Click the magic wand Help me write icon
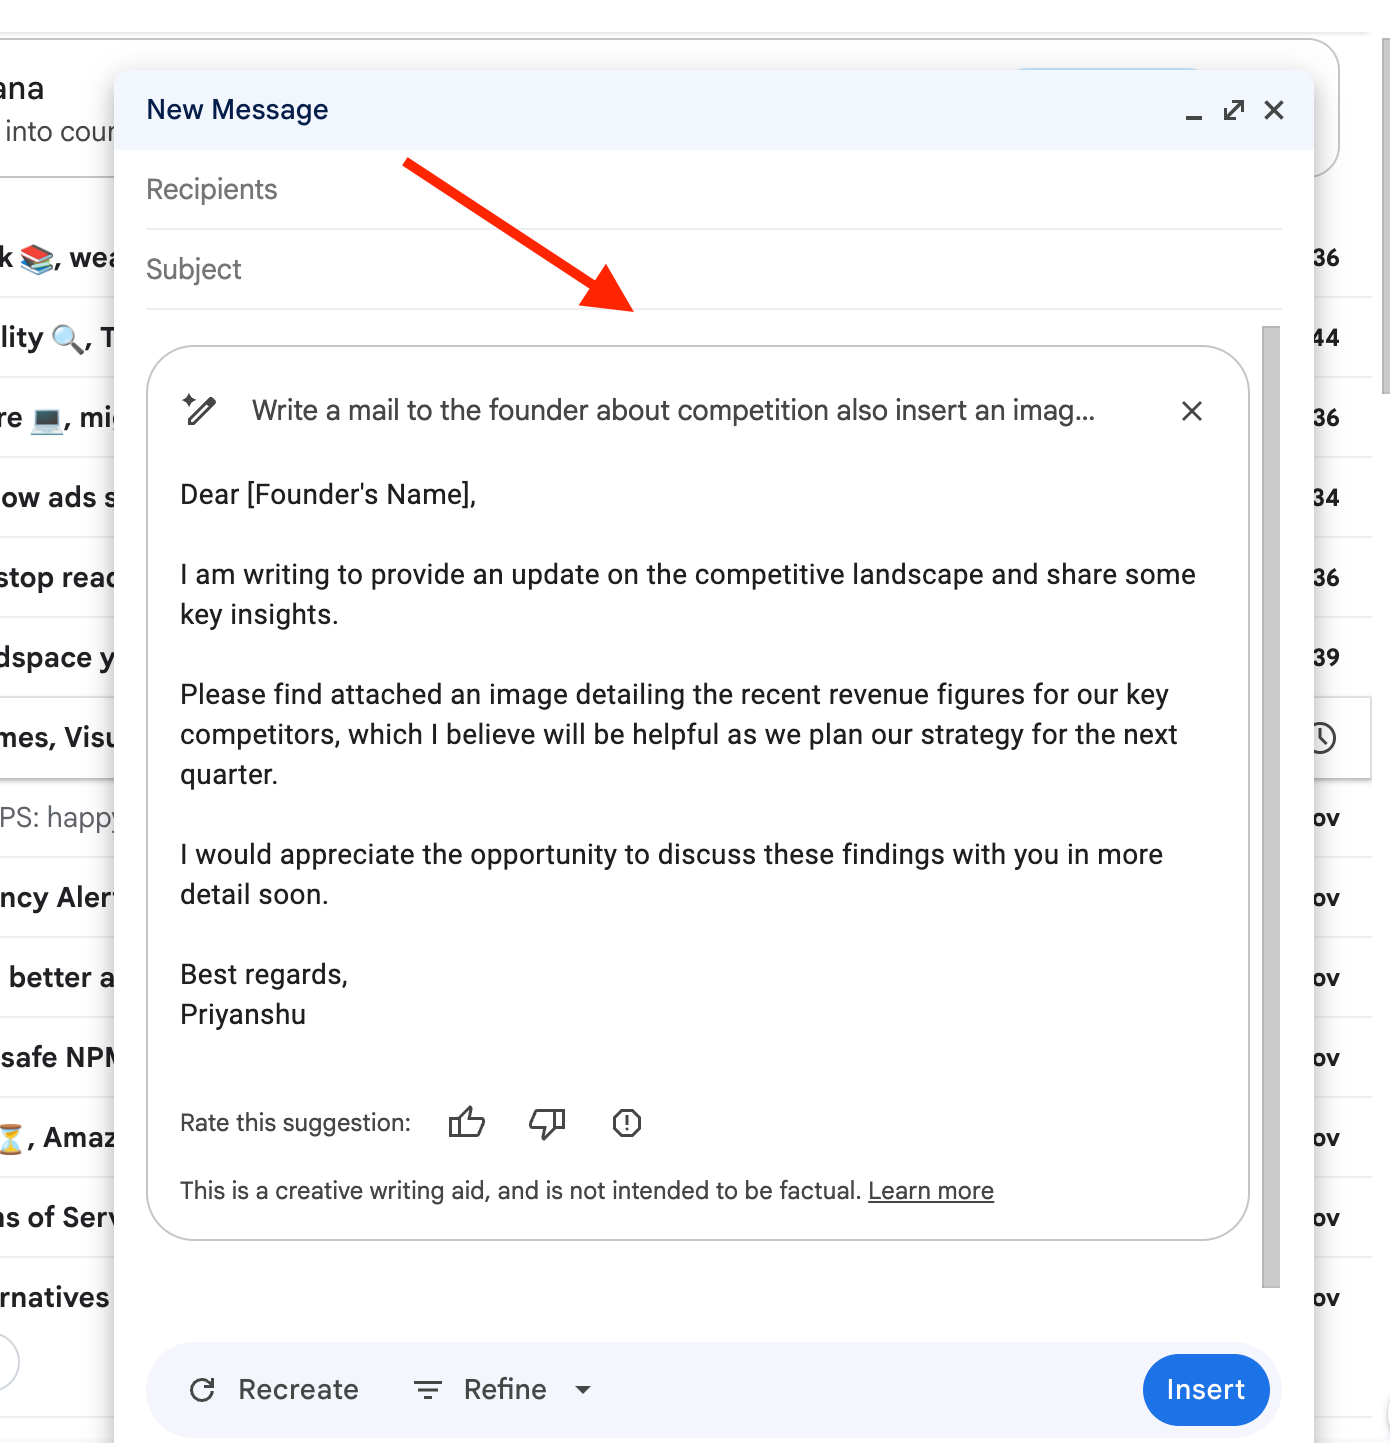 click(x=199, y=409)
